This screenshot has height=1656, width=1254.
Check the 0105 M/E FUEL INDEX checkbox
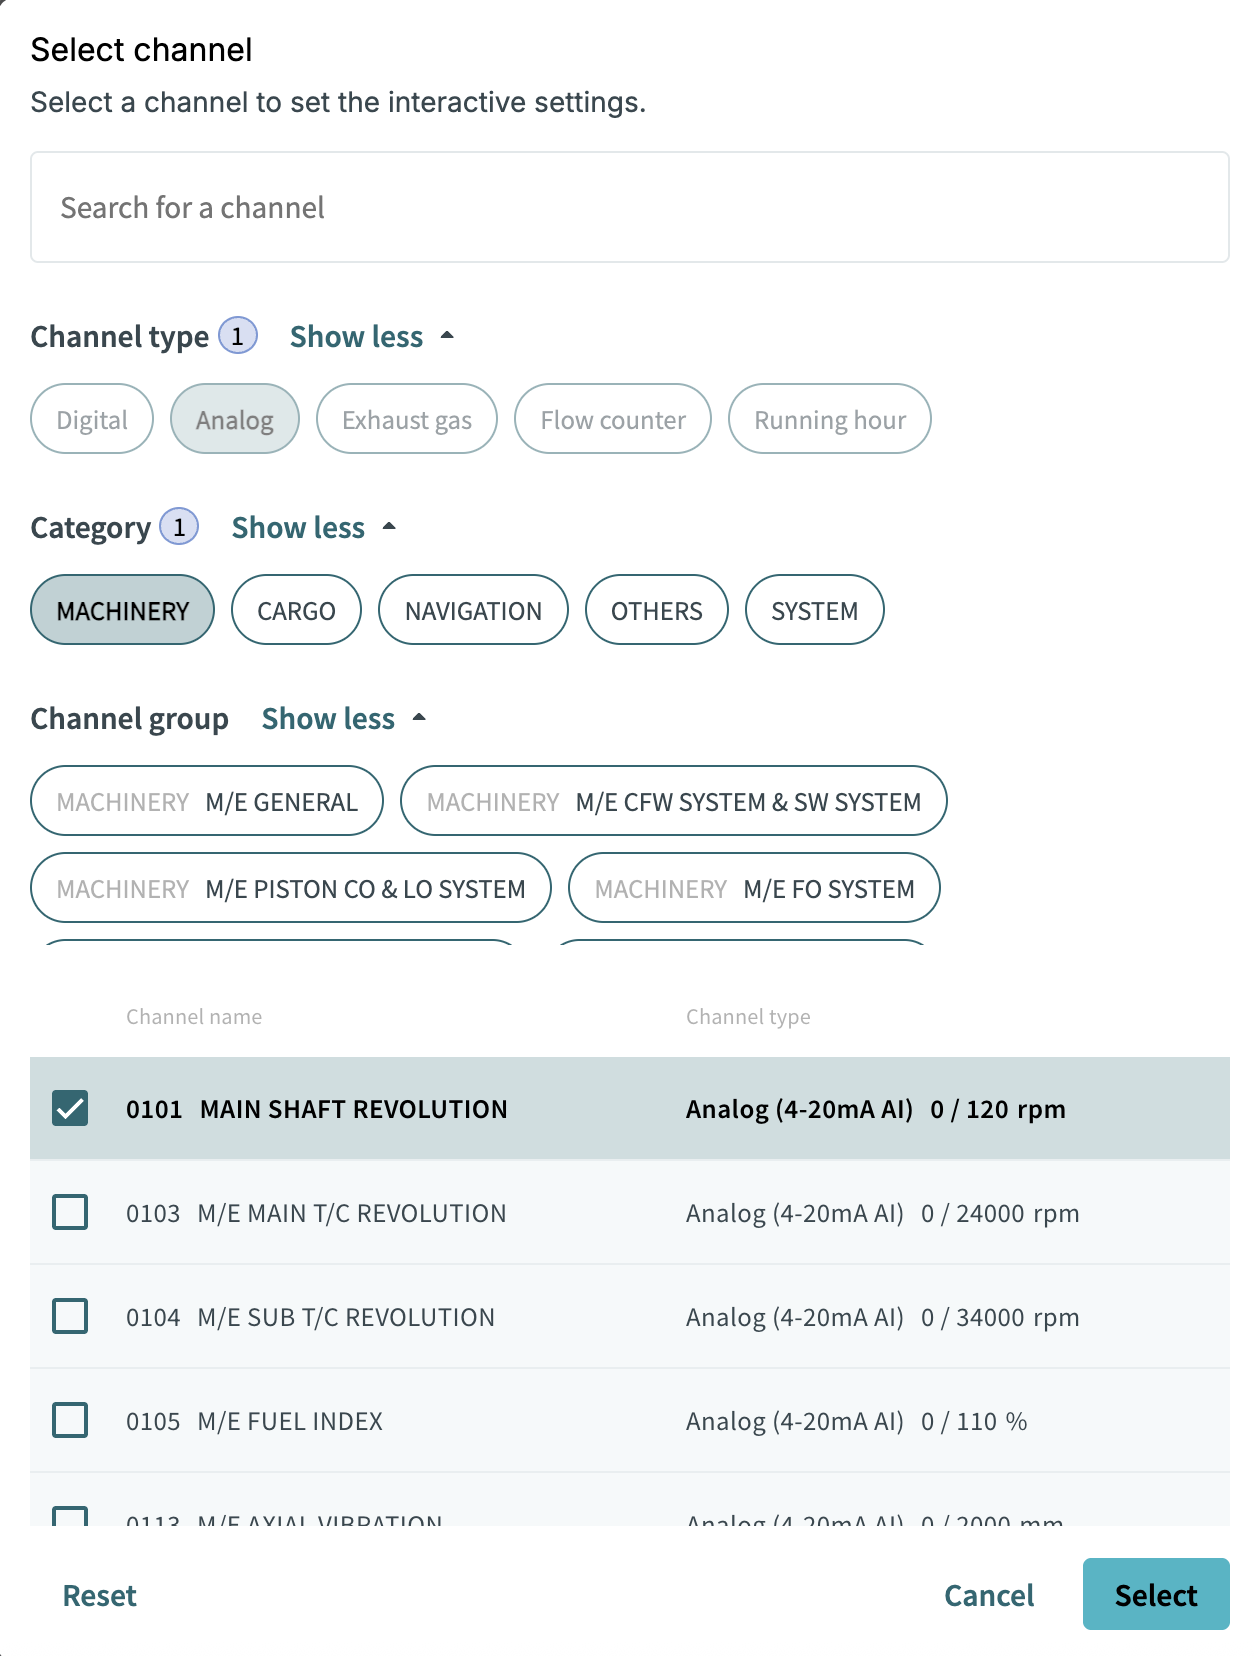click(x=70, y=1421)
